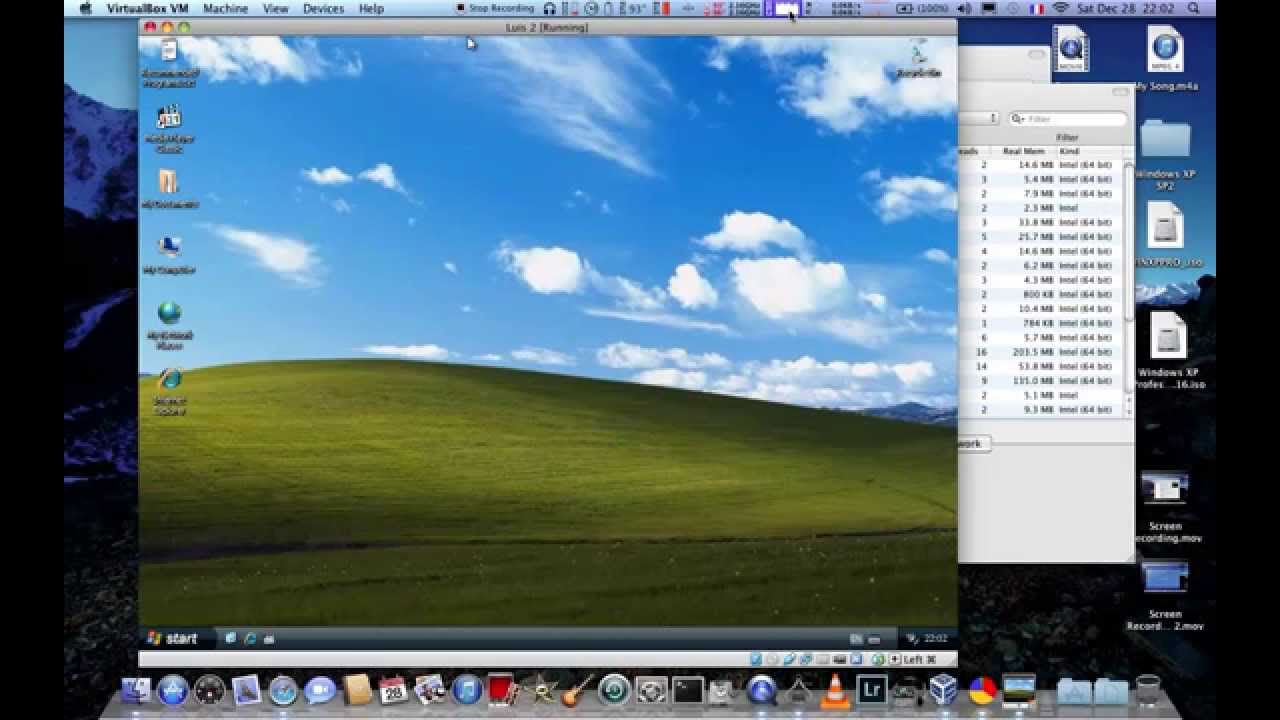Open the French flag input menu
Image resolution: width=1280 pixels, height=720 pixels.
coord(1036,8)
